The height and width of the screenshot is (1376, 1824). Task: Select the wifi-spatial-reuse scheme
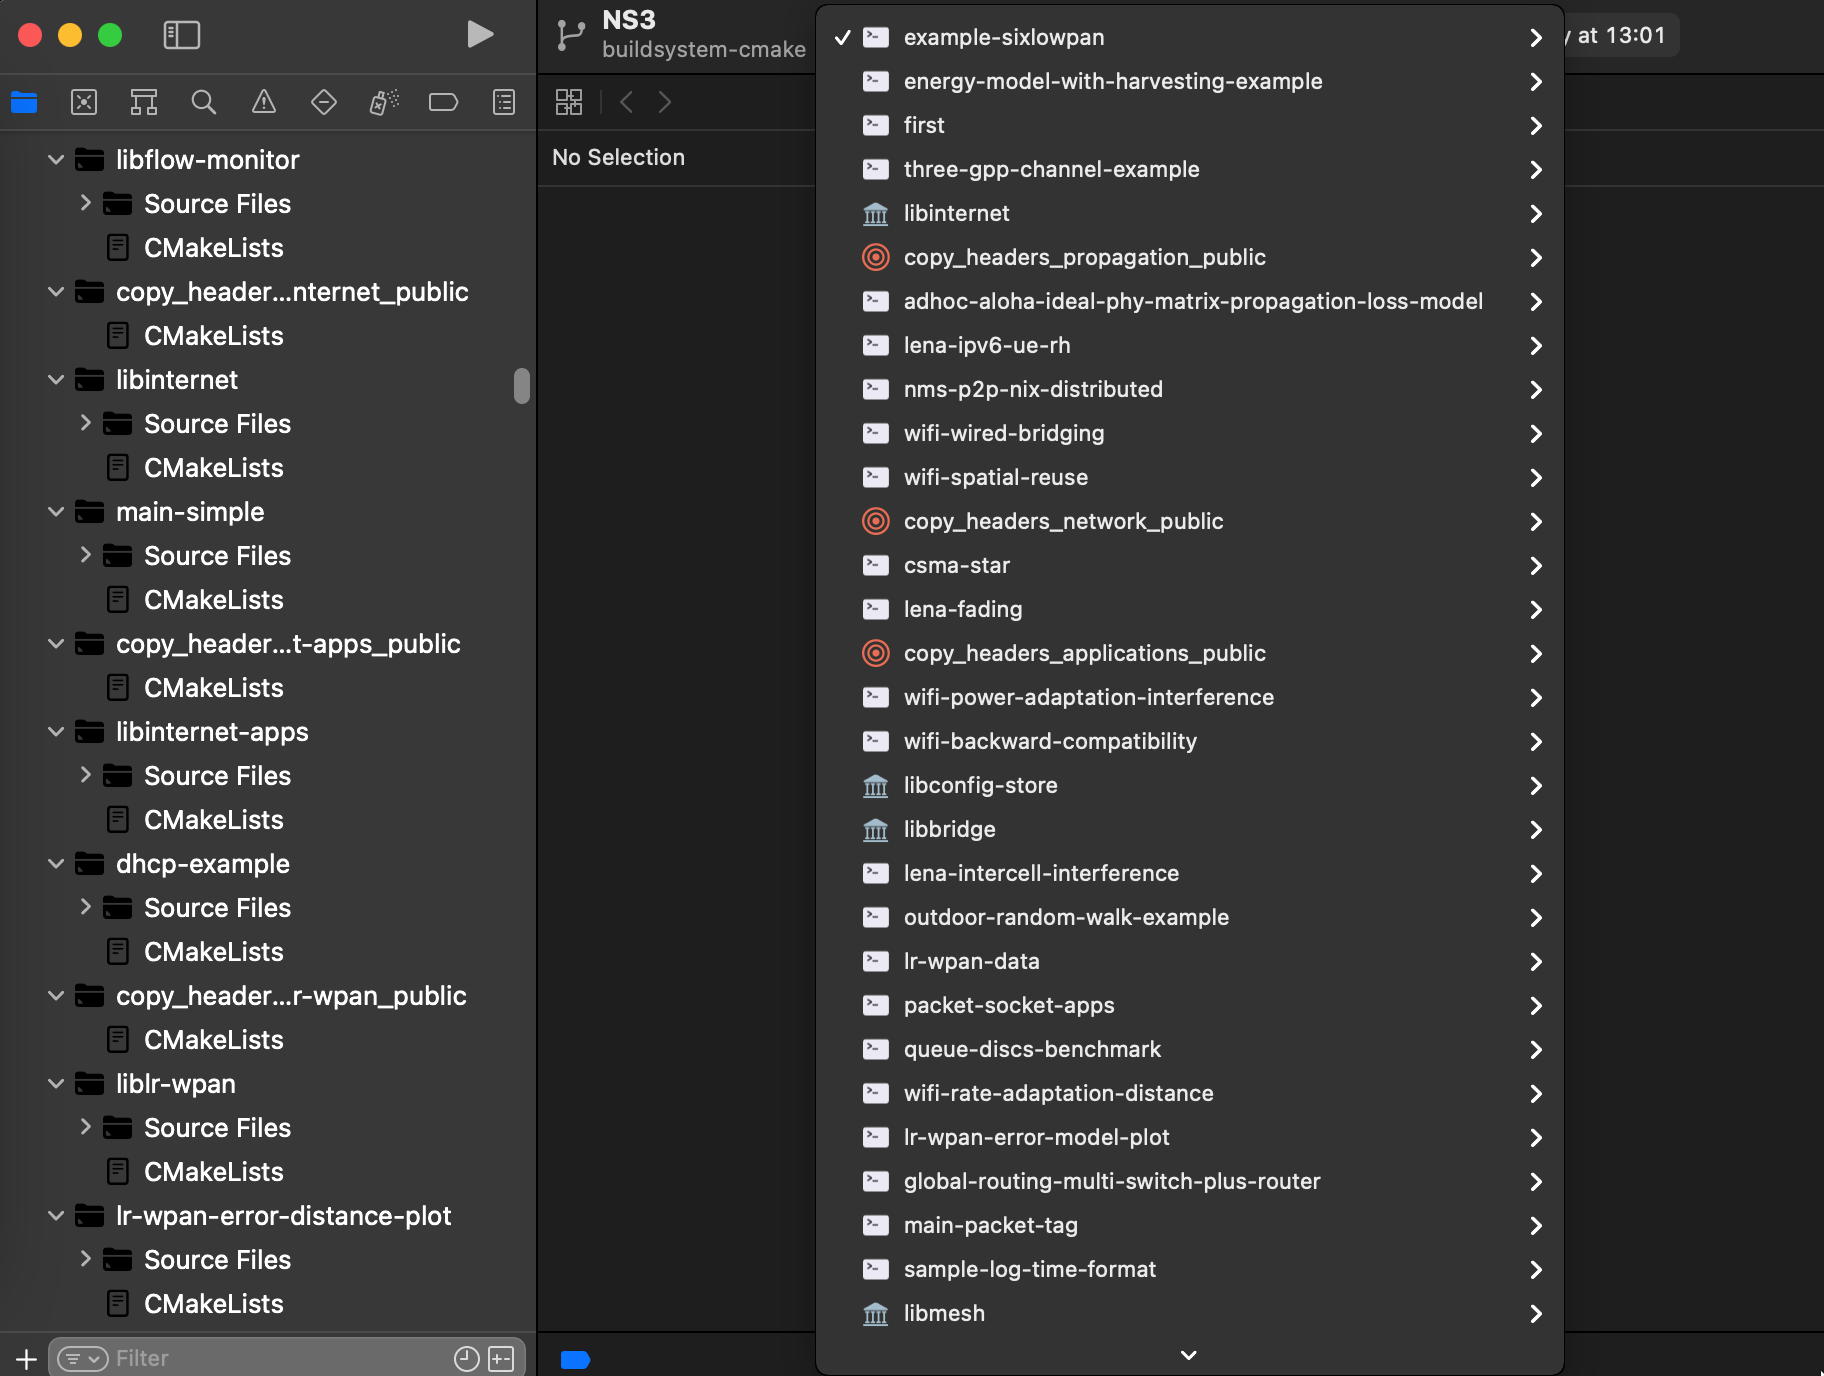click(995, 477)
